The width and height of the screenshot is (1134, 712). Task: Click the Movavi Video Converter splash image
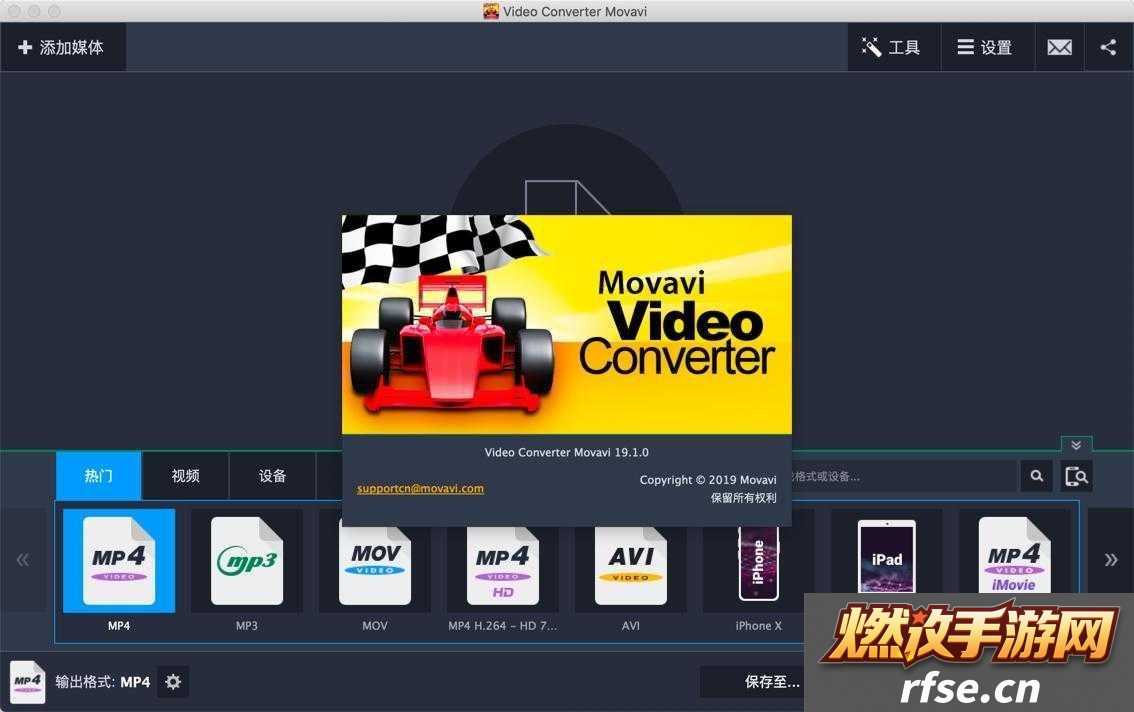tap(567, 324)
